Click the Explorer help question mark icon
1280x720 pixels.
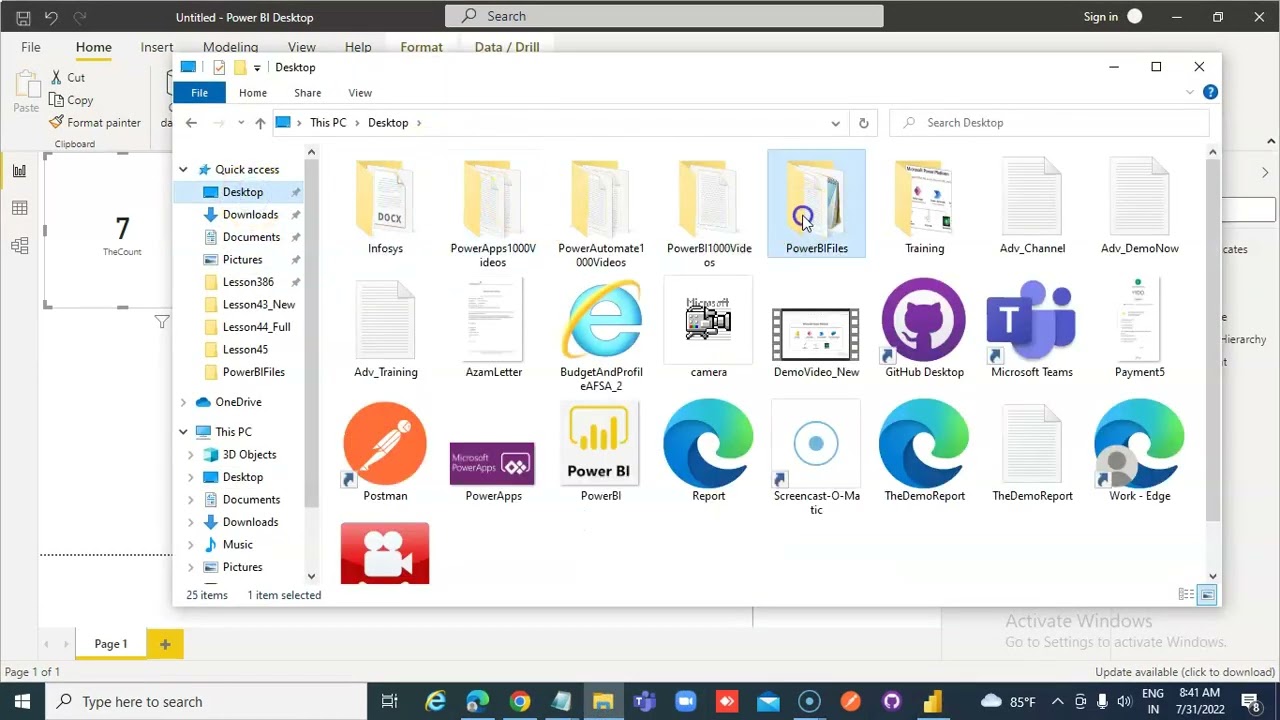pos(1210,92)
